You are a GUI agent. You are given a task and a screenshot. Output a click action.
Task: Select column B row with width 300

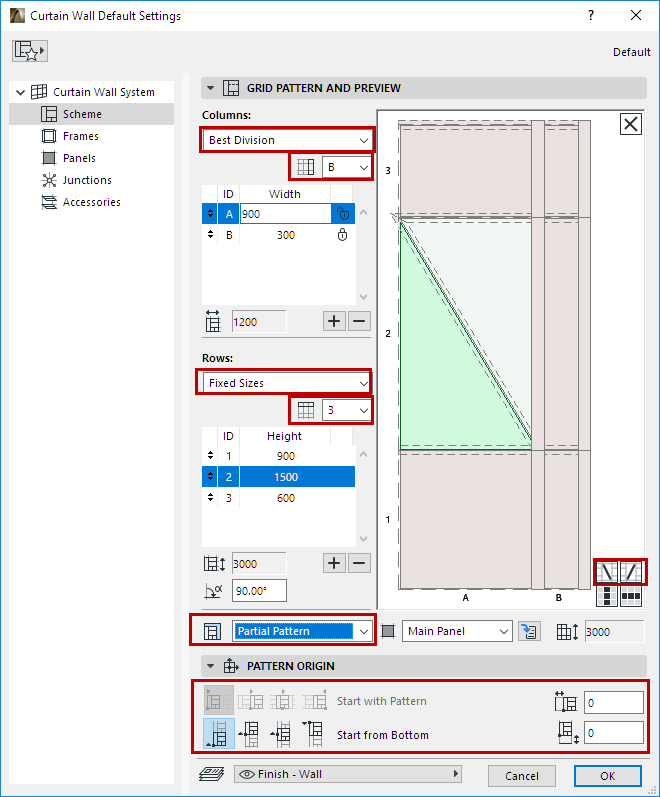pyautogui.click(x=278, y=235)
